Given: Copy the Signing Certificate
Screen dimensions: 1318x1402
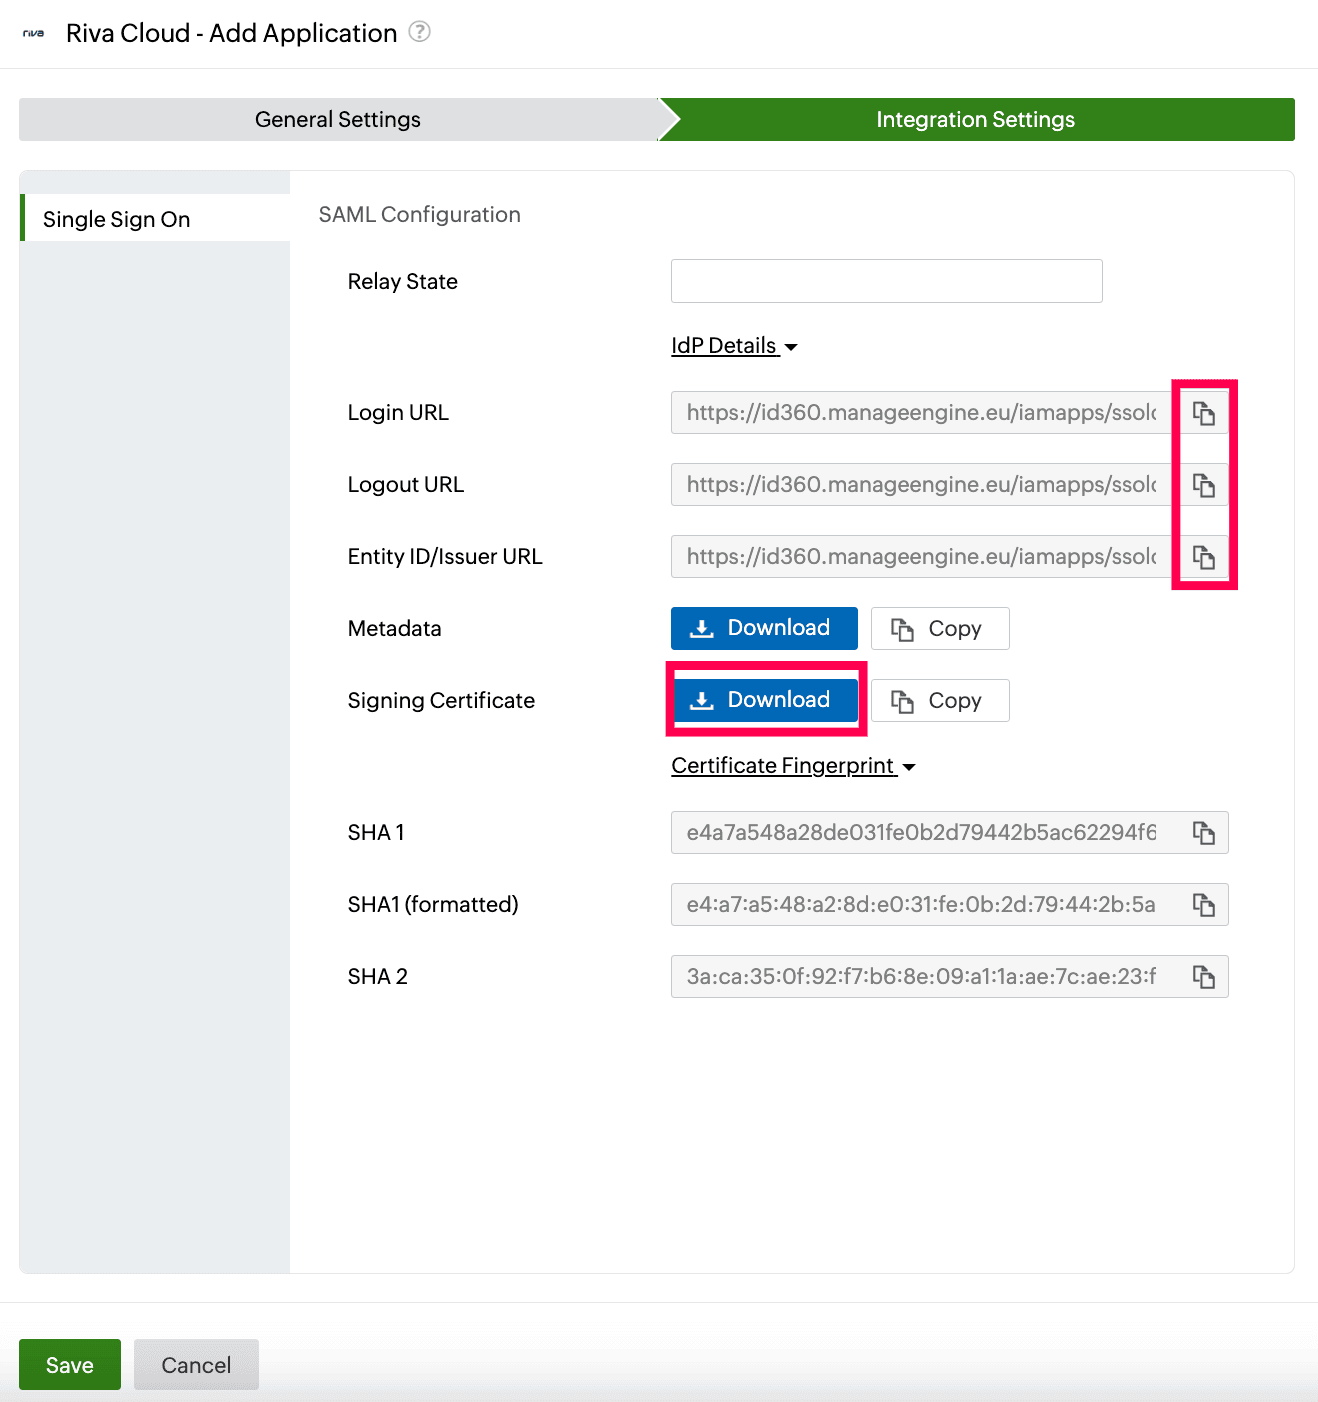Looking at the screenshot, I should tap(939, 700).
